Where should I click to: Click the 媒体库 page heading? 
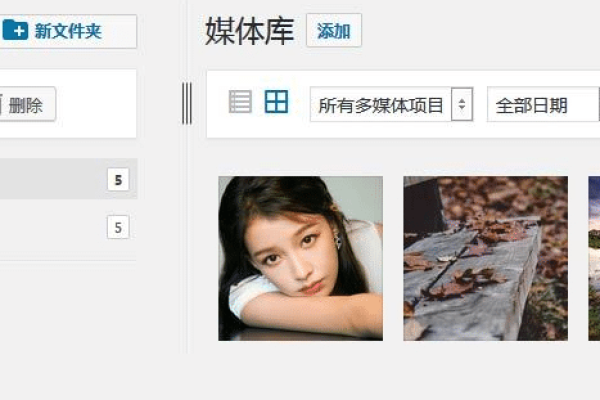(249, 31)
